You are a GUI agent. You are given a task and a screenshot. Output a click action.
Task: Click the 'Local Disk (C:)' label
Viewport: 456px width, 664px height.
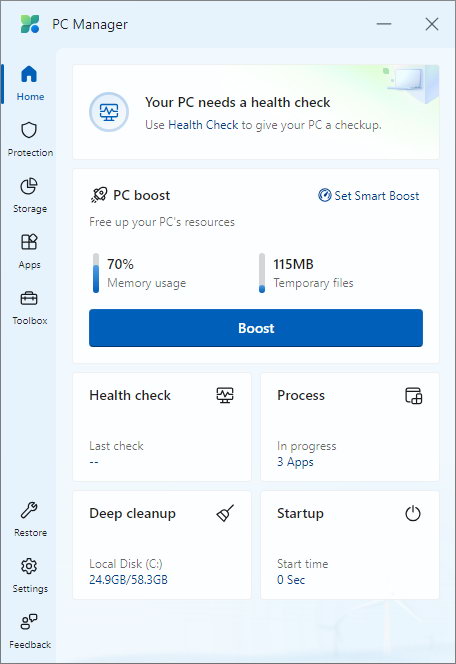126,564
